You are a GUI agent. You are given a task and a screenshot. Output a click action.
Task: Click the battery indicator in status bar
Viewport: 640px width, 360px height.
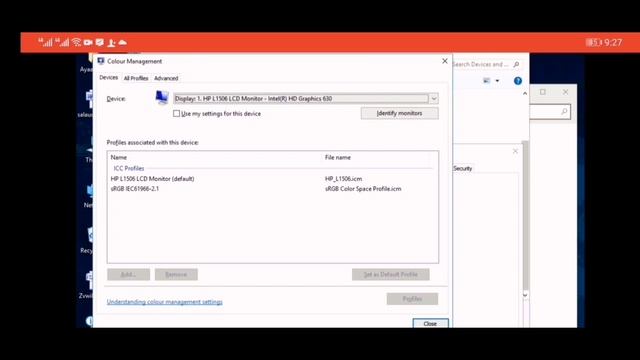pos(594,42)
